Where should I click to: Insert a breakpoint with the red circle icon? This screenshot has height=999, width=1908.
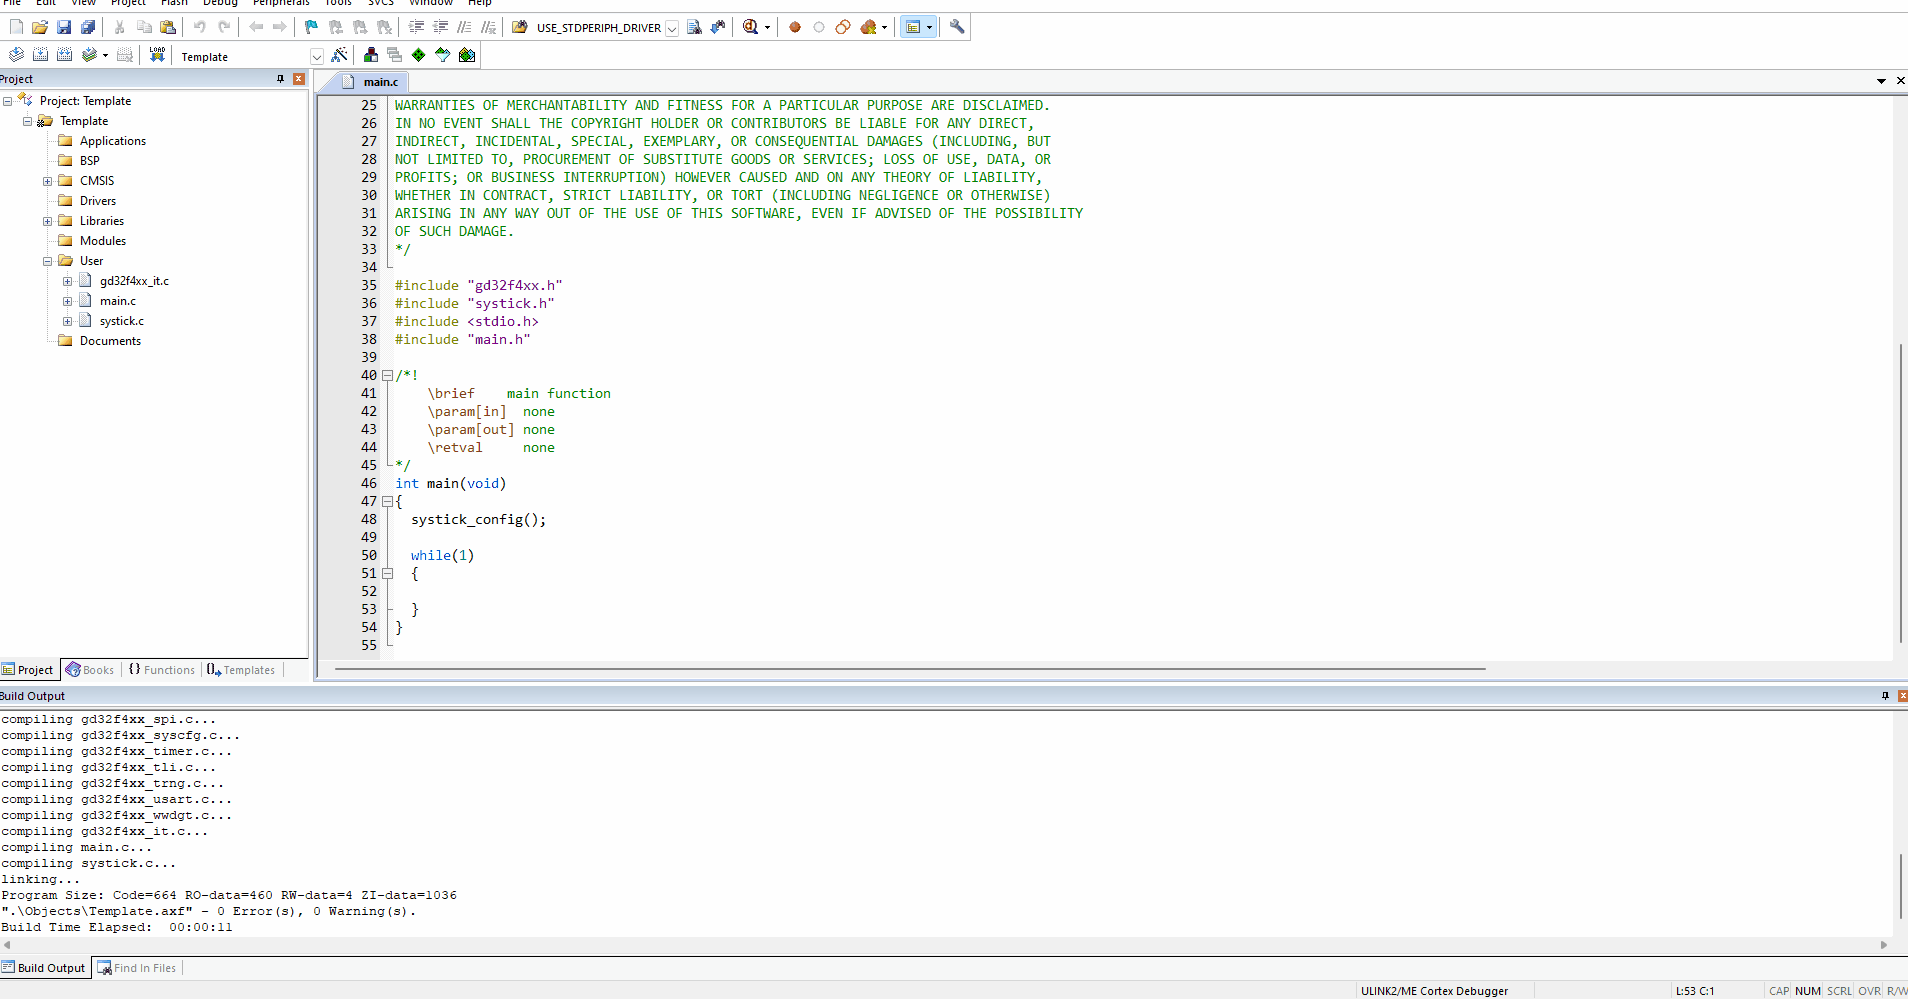795,27
